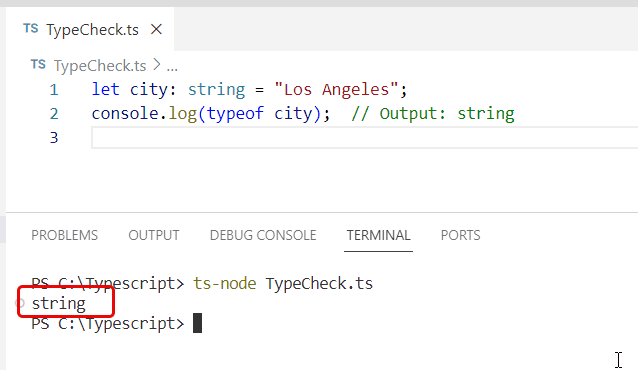This screenshot has width=638, height=370.
Task: Click the last terminal prompt line
Action: (x=116, y=324)
